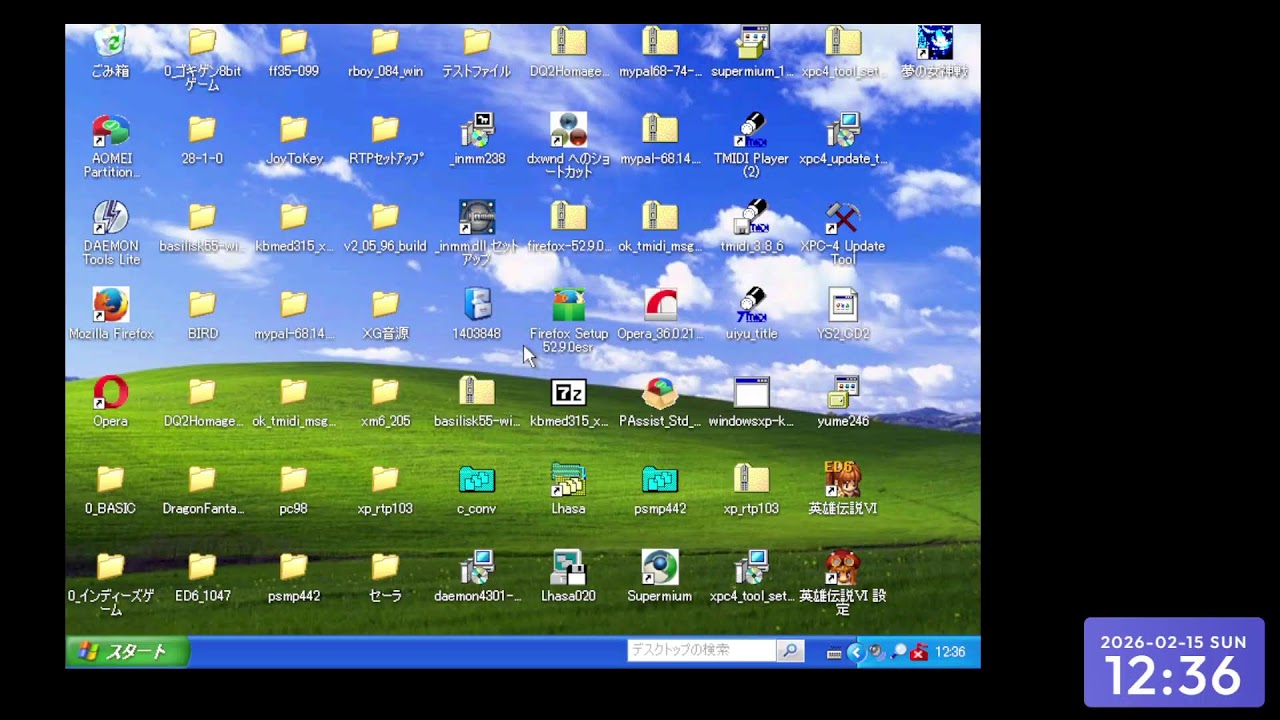The image size is (1280, 720).
Task: Select the mypal-68.14 zip archive icon
Action: click(x=660, y=130)
